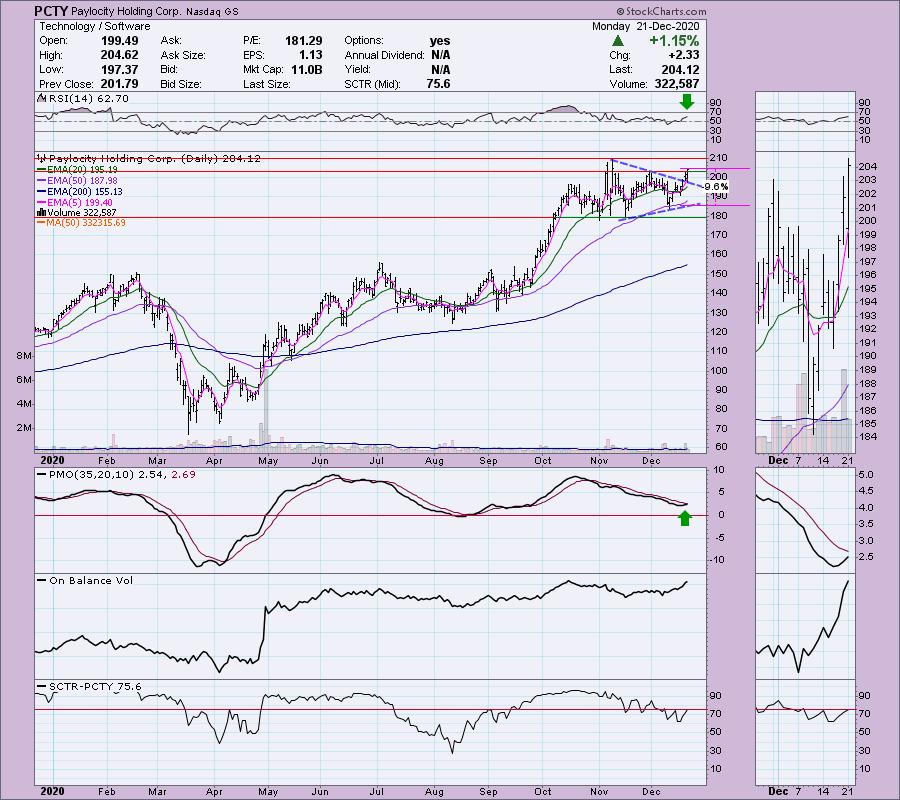Image resolution: width=900 pixels, height=800 pixels.
Task: Click the Yield N/A value
Action: tap(440, 69)
